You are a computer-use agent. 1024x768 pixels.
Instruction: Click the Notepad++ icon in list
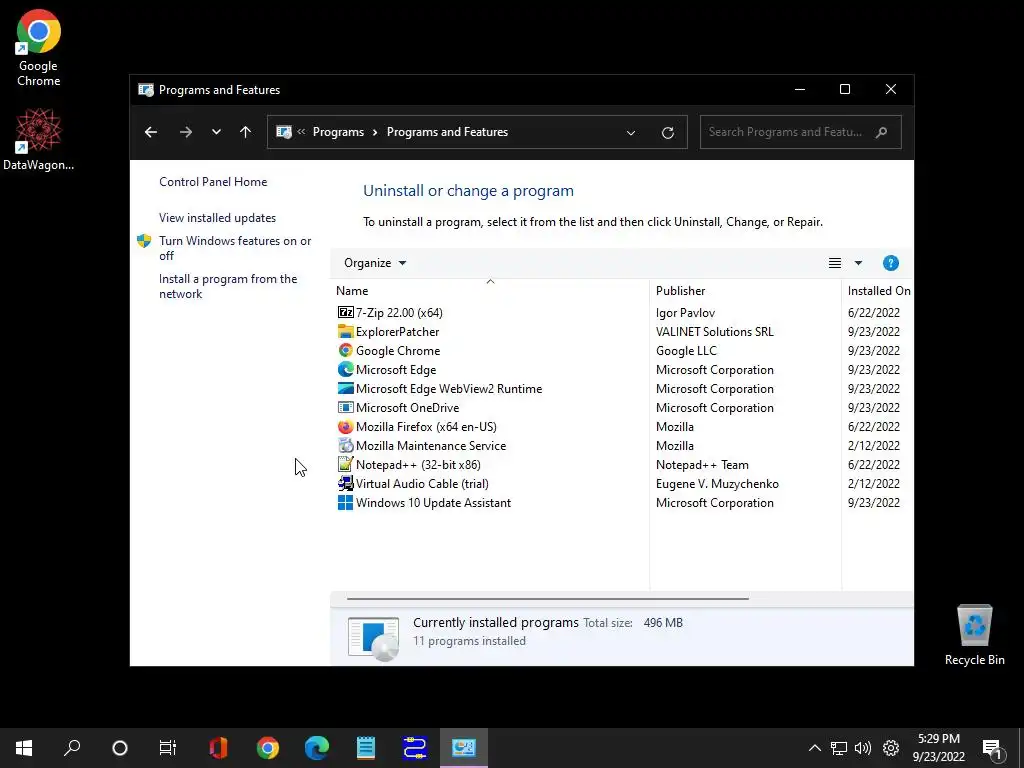(x=345, y=464)
